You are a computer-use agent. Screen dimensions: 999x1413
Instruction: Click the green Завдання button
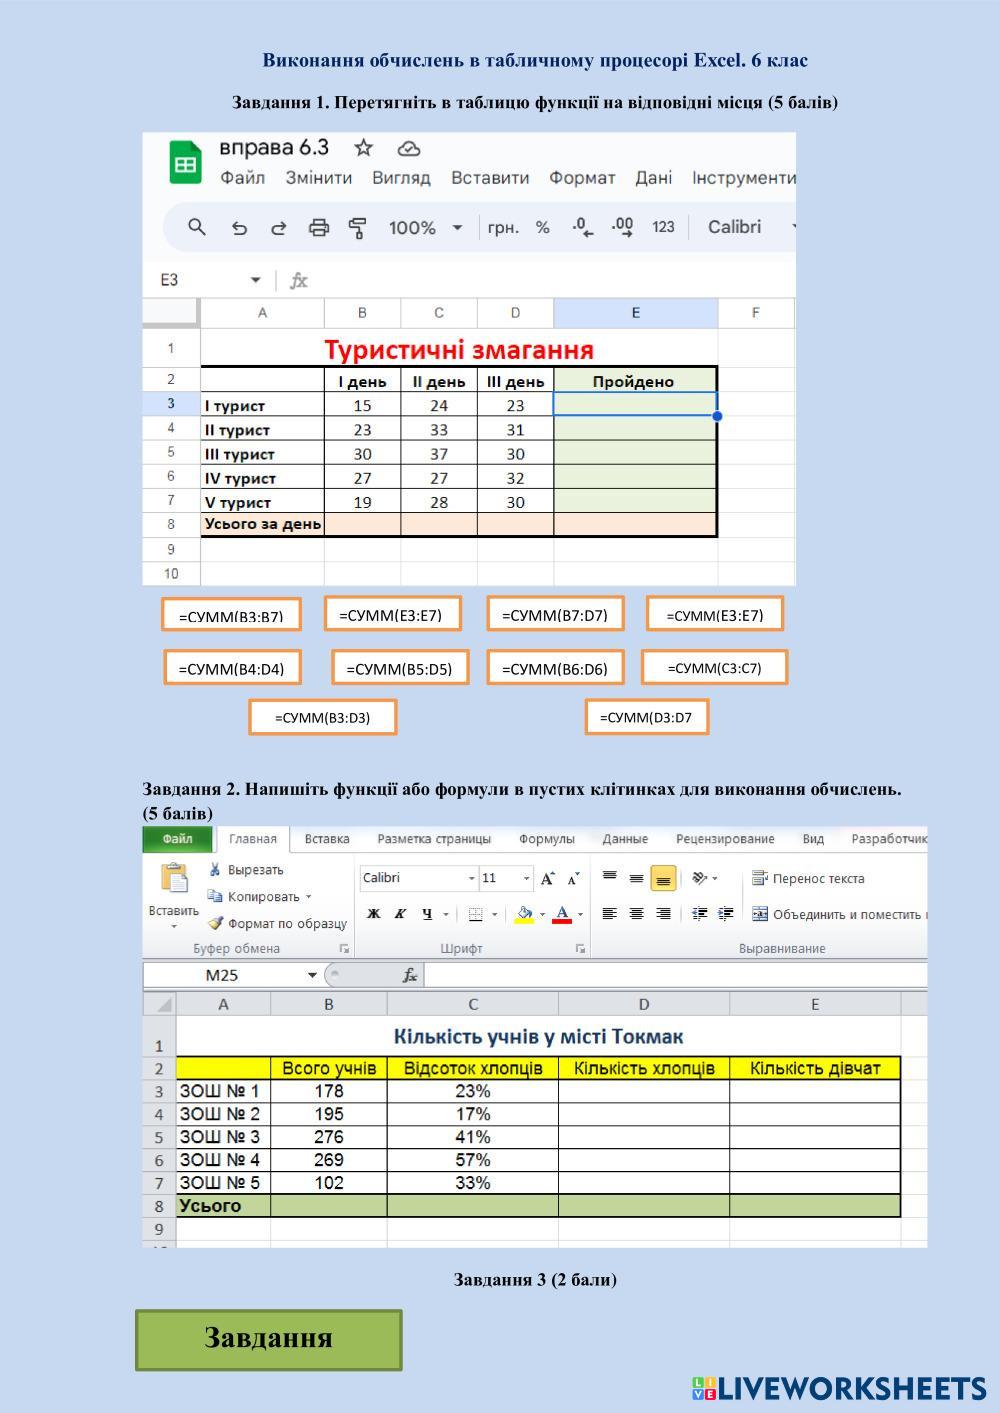click(269, 1339)
